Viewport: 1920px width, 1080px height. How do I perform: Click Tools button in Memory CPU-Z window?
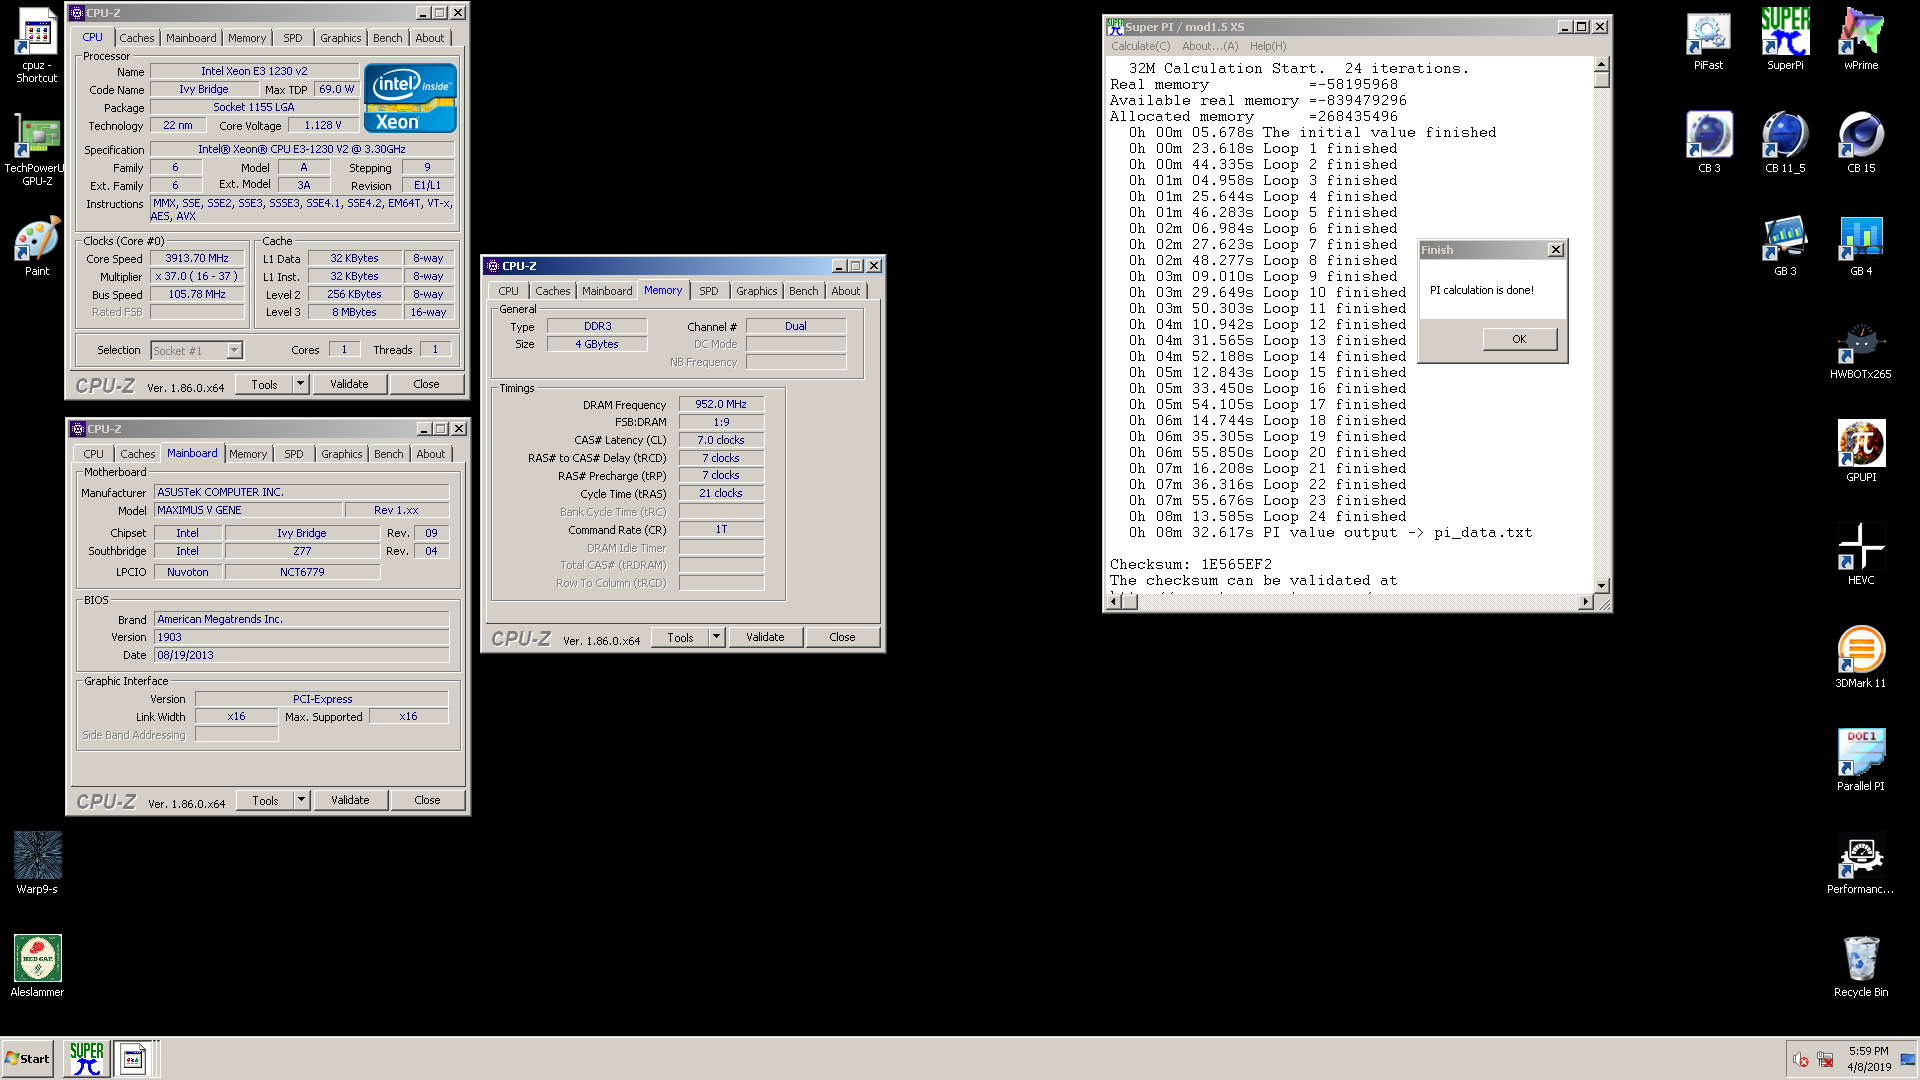[x=680, y=637]
